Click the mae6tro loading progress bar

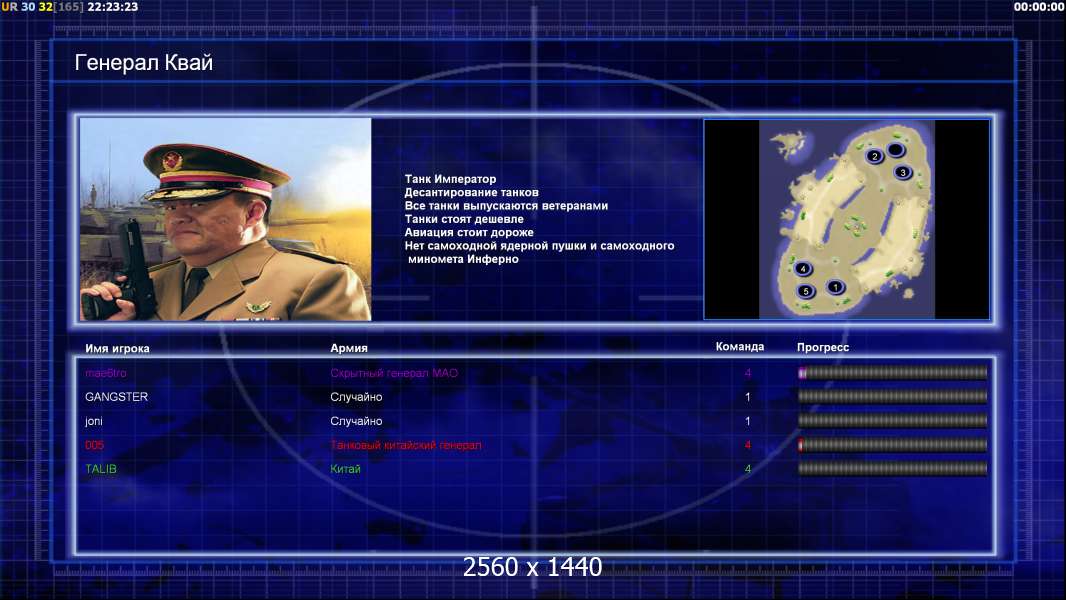[x=893, y=372]
